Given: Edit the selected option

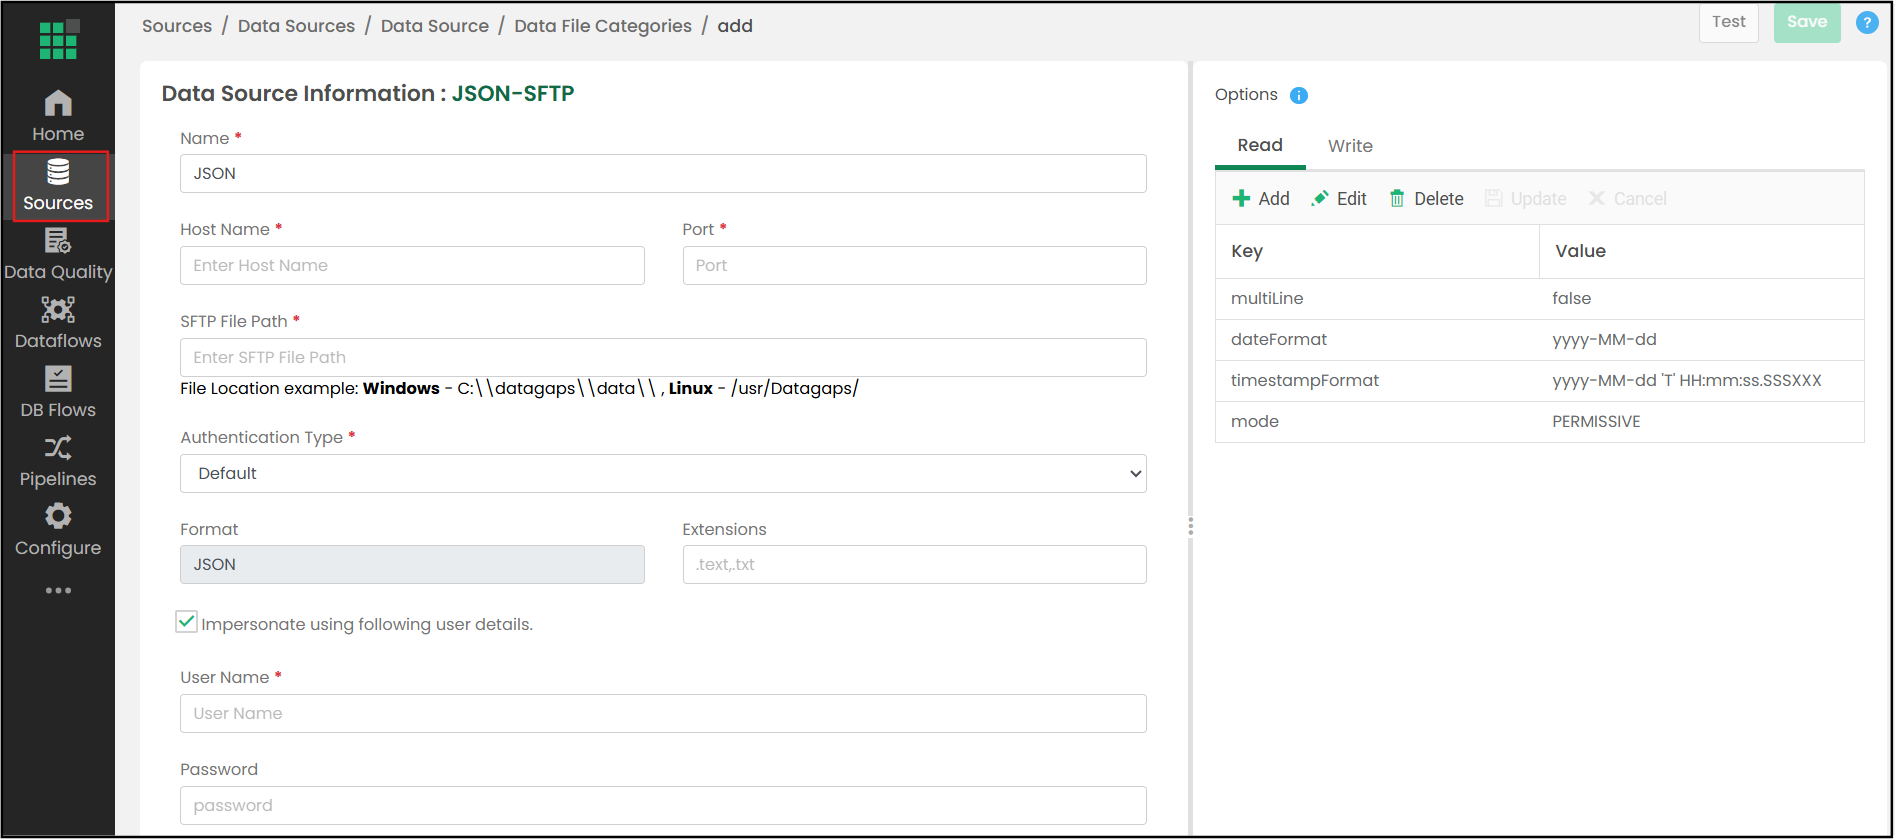Looking at the screenshot, I should pos(1339,198).
